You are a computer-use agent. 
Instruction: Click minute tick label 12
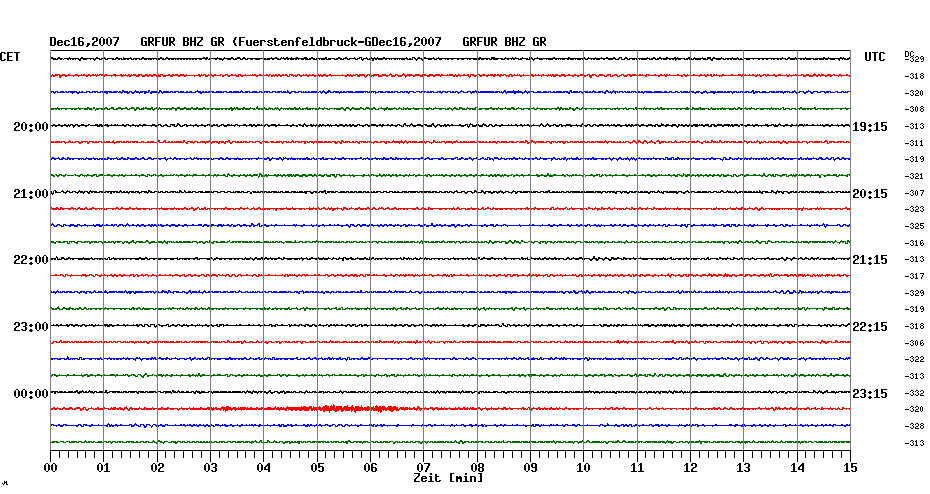(690, 468)
